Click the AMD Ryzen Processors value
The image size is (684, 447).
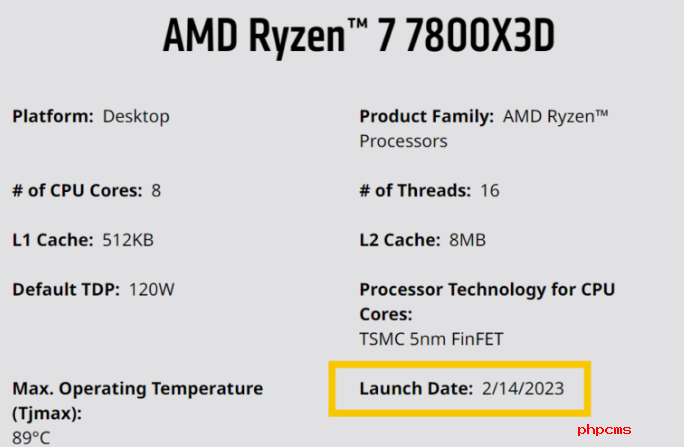[x=483, y=129]
